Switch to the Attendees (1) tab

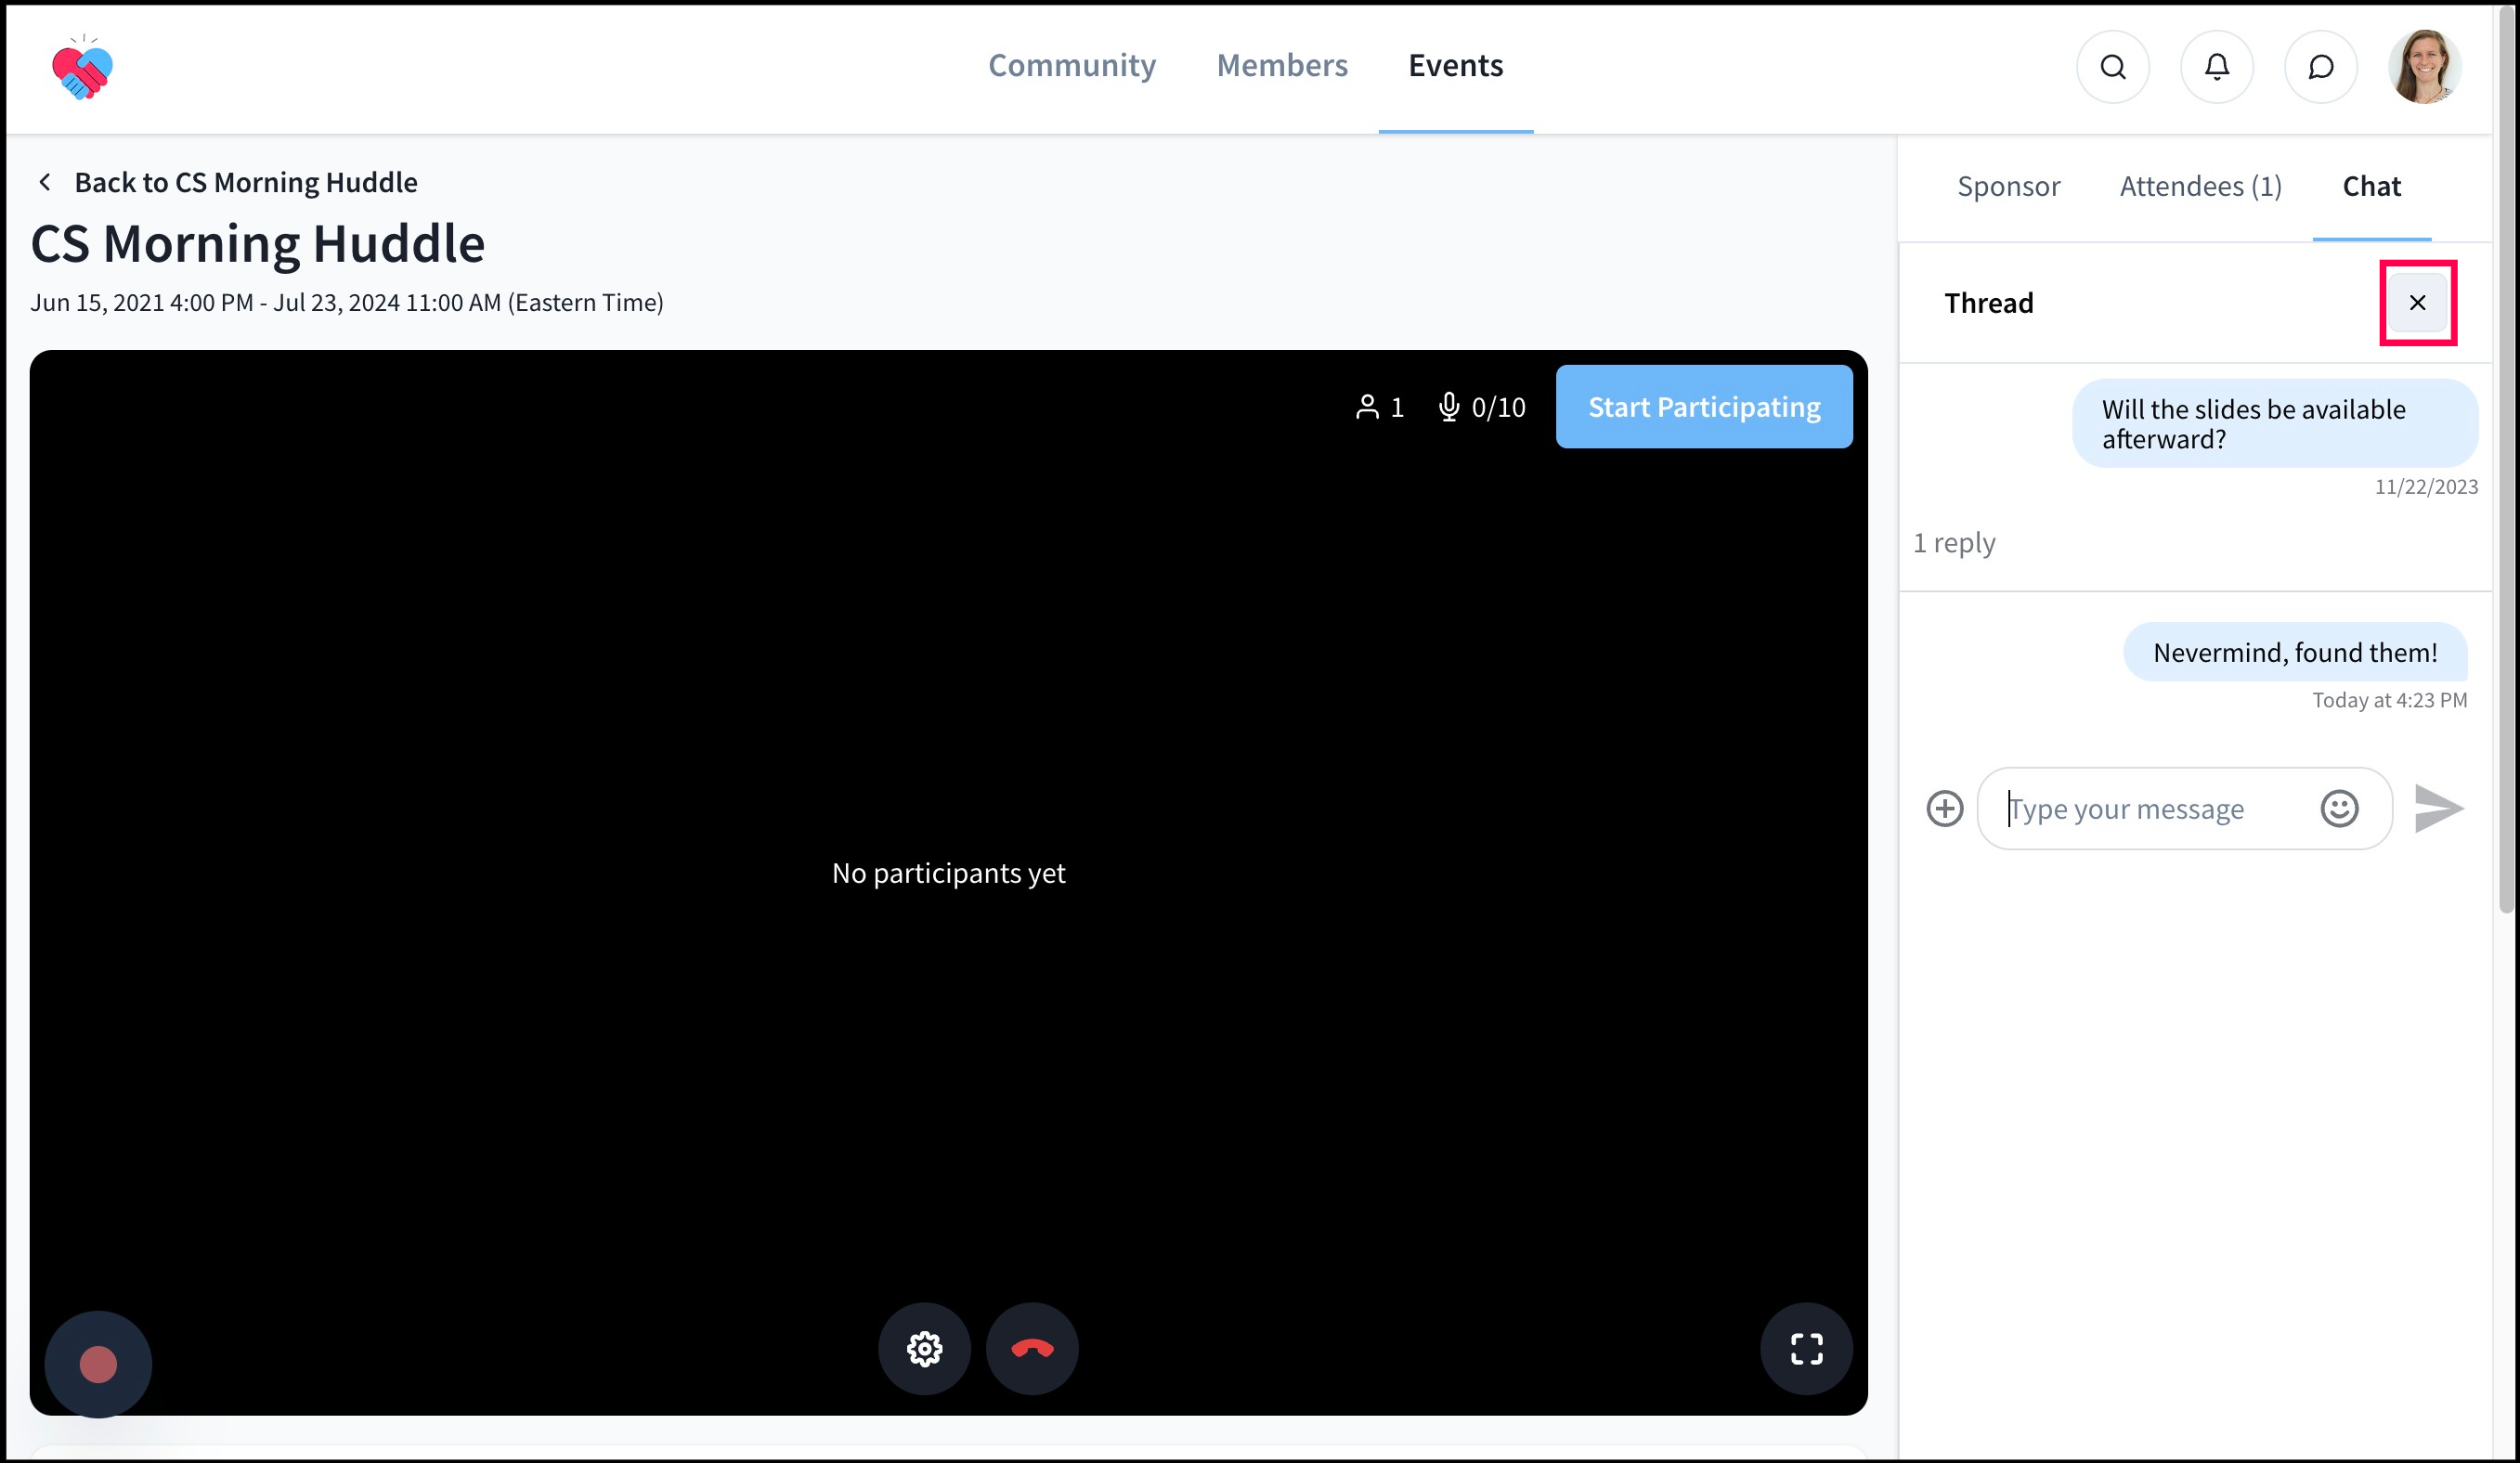[2200, 187]
